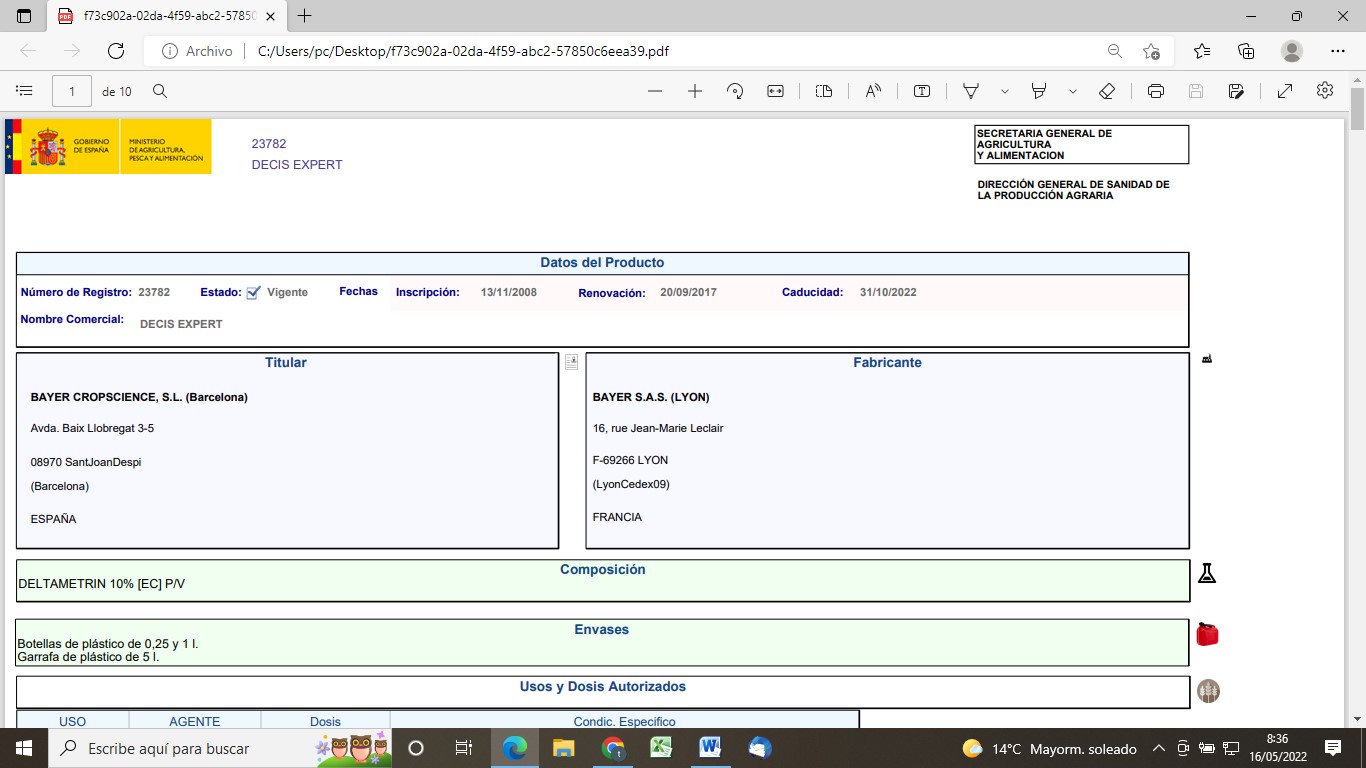Click the small card icon next to Titular
This screenshot has height=768, width=1366.
tap(571, 362)
